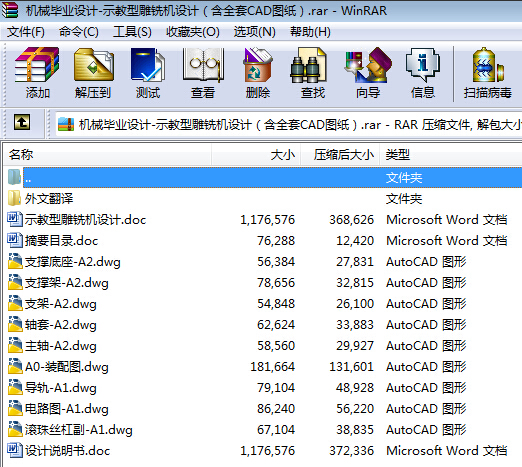Viewport: 522px width, 467px height.
Task: Click the WinRAR title bar app icon
Action: (x=10, y=10)
